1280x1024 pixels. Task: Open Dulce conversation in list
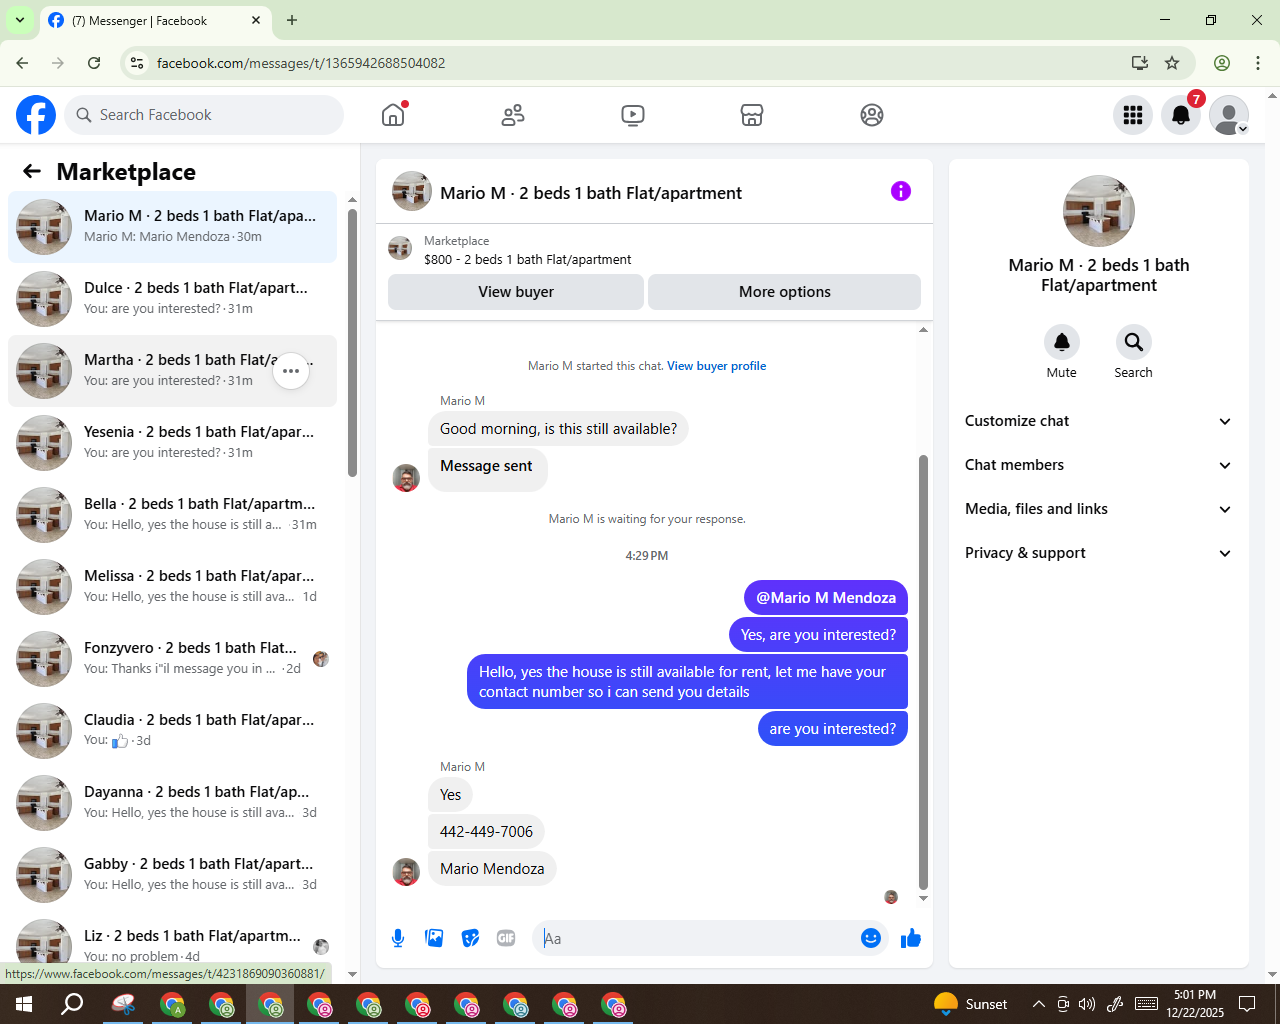[x=173, y=299]
